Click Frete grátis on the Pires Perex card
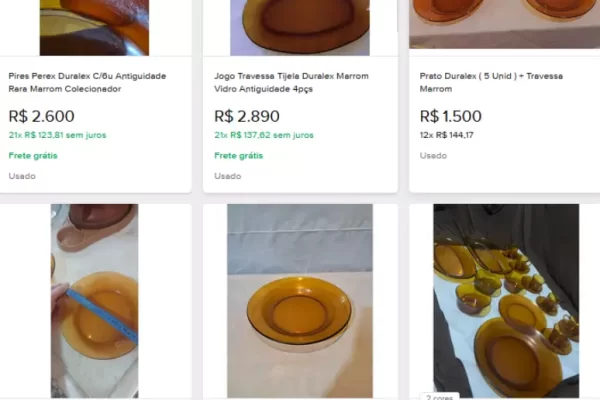Viewport: 600px width, 400px height. pyautogui.click(x=32, y=155)
